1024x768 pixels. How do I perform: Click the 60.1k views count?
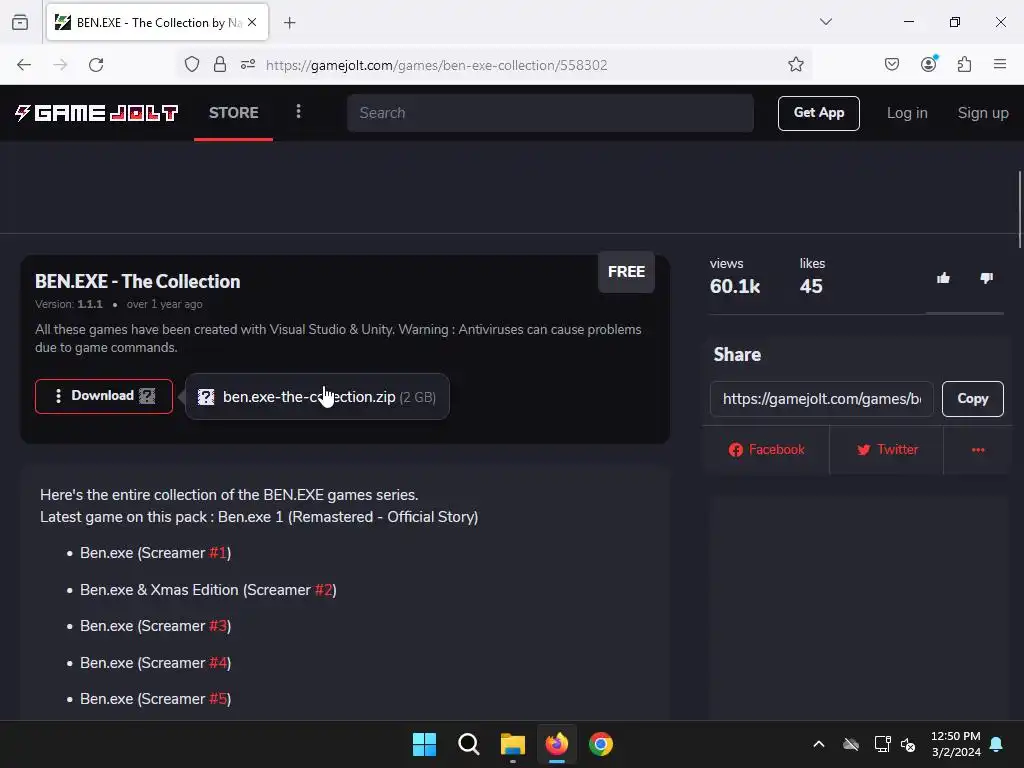click(735, 286)
